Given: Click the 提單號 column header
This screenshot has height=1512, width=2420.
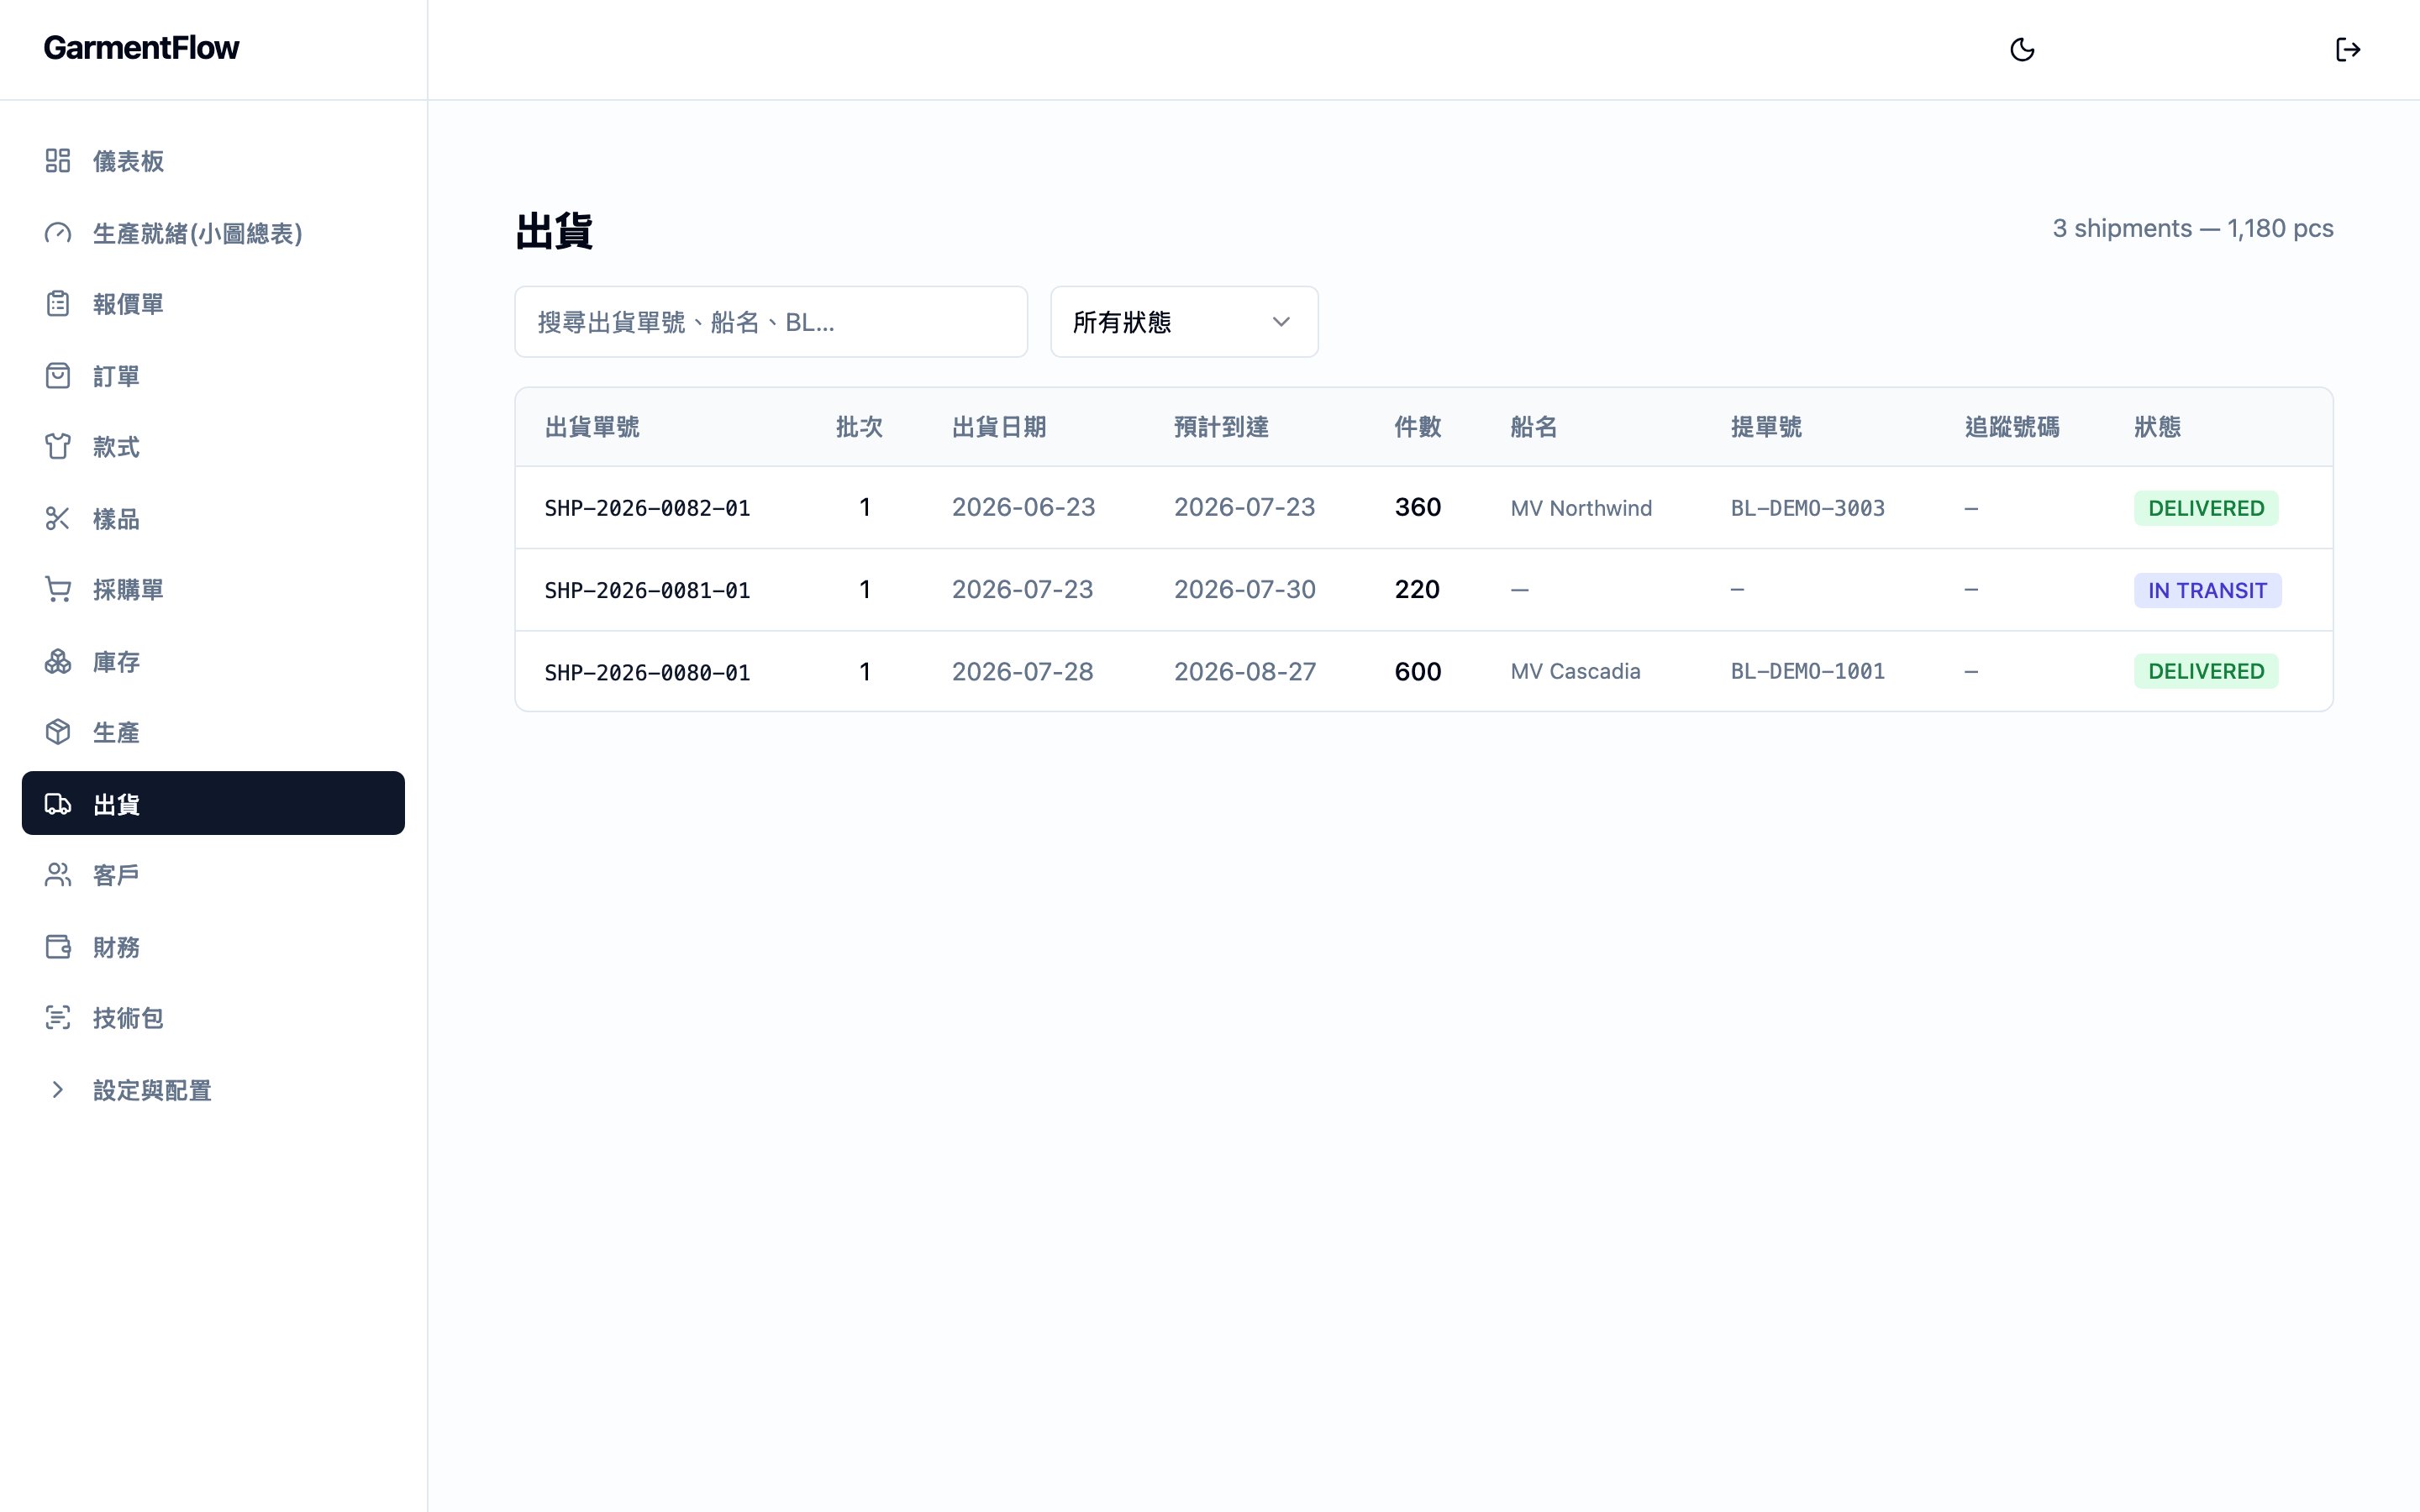Looking at the screenshot, I should click(x=1766, y=427).
